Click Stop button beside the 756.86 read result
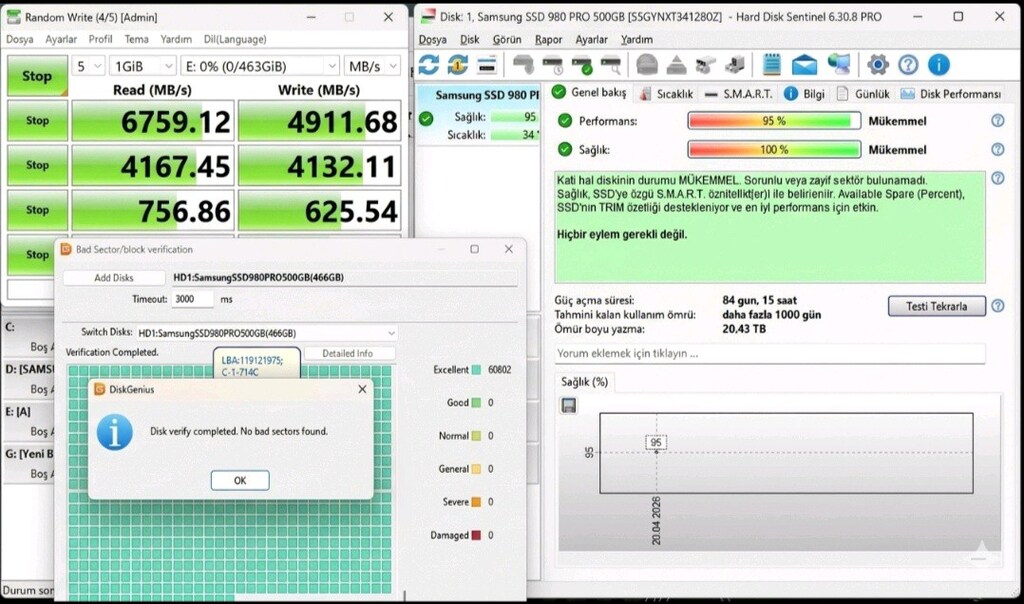1024x604 pixels. coord(37,210)
